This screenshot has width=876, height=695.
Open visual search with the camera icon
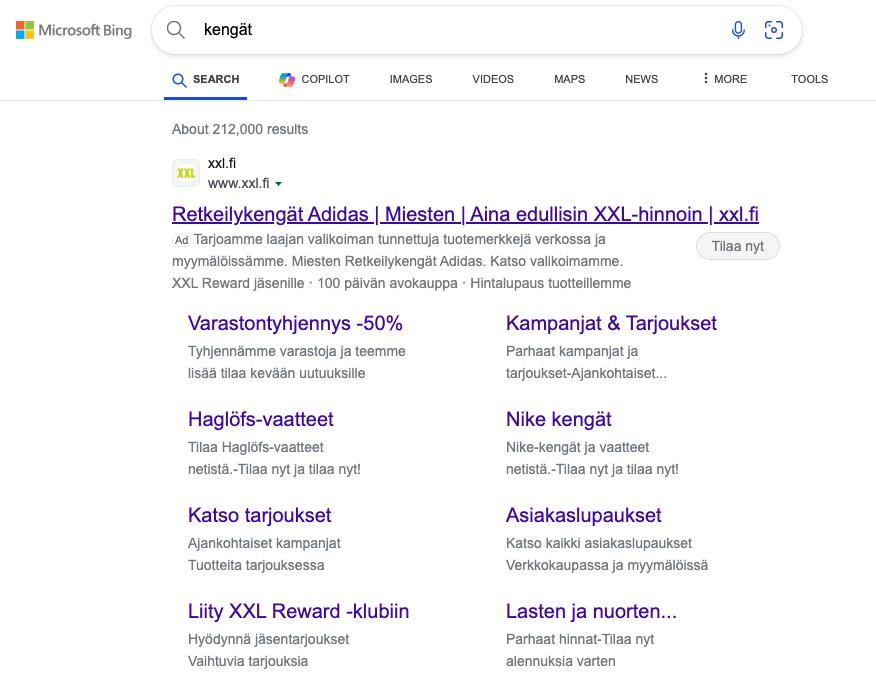coord(774,30)
